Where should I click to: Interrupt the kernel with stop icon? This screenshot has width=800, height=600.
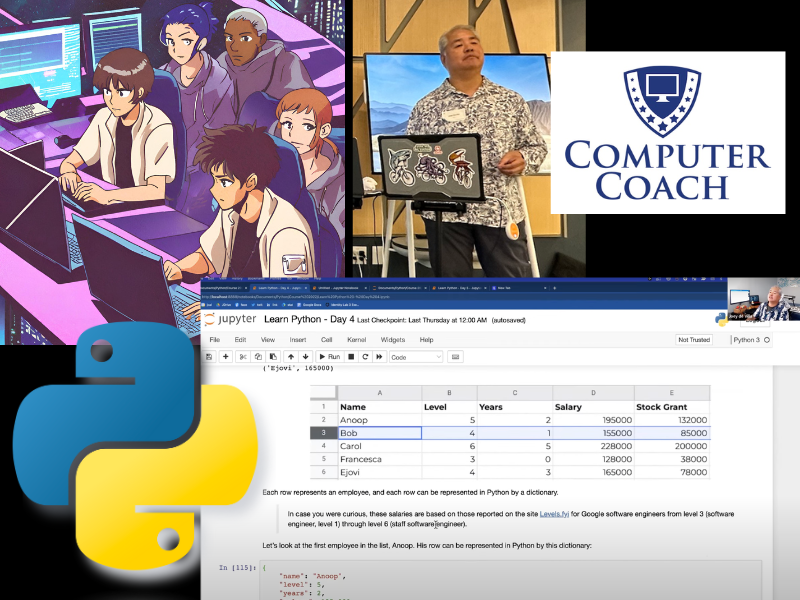click(351, 357)
